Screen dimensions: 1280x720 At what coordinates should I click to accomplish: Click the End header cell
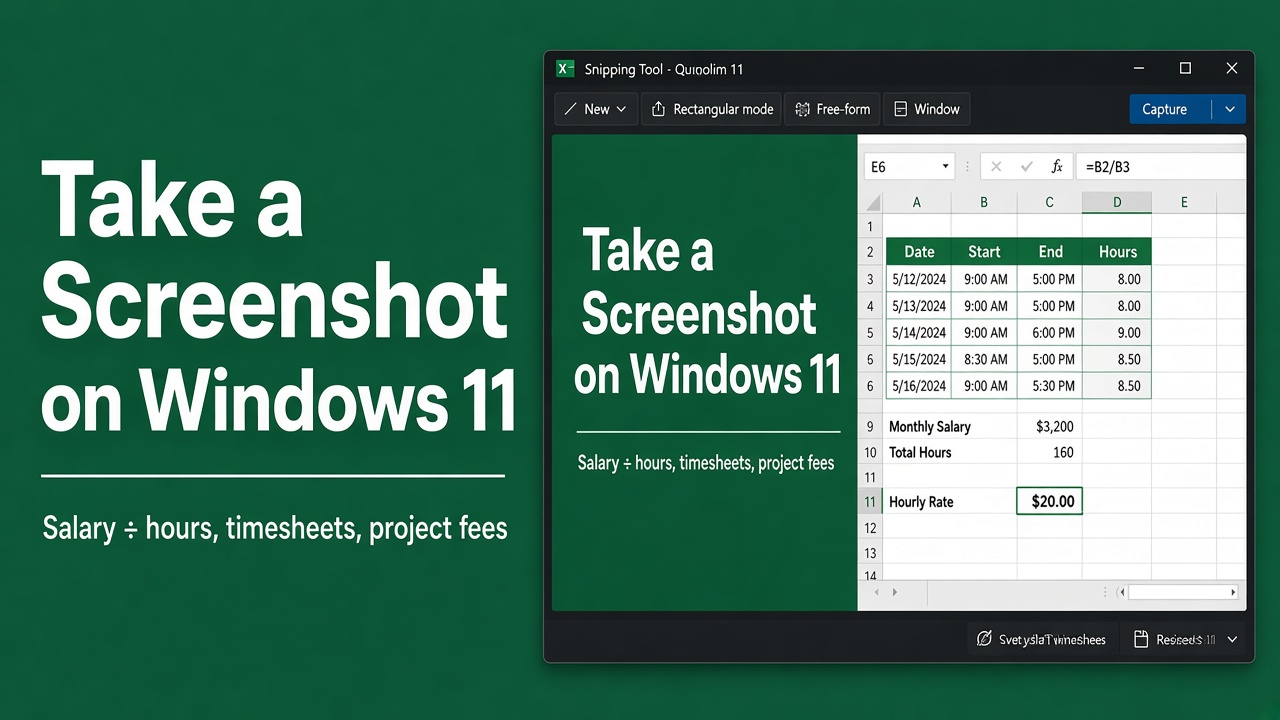(x=1050, y=252)
